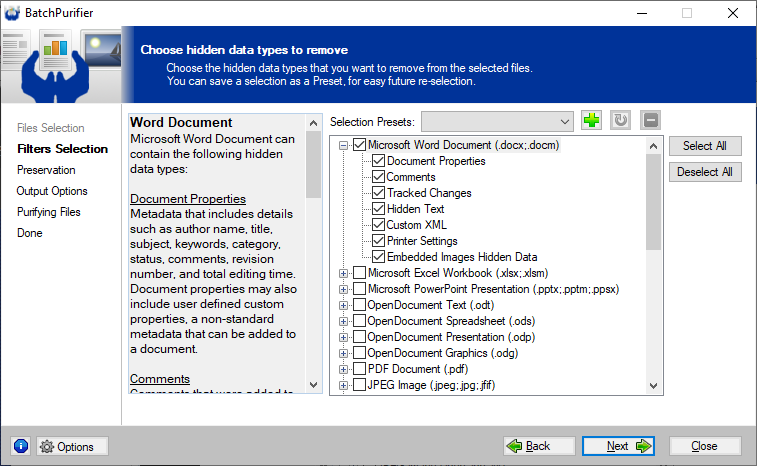Click filter tree scroll down arrow

(x=654, y=386)
